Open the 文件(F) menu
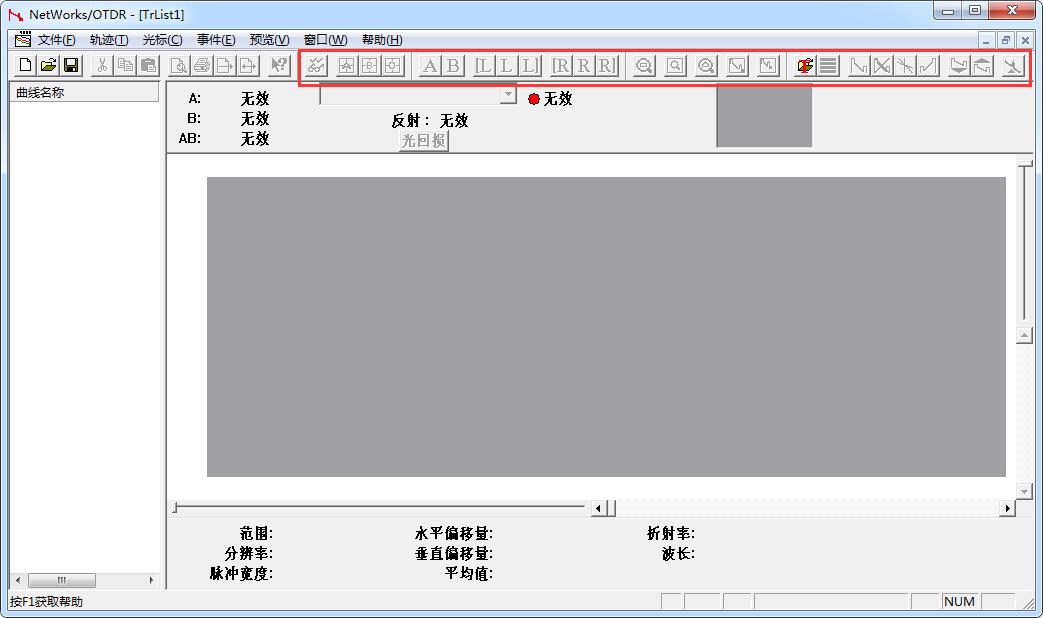The width and height of the screenshot is (1043, 618). pos(56,40)
